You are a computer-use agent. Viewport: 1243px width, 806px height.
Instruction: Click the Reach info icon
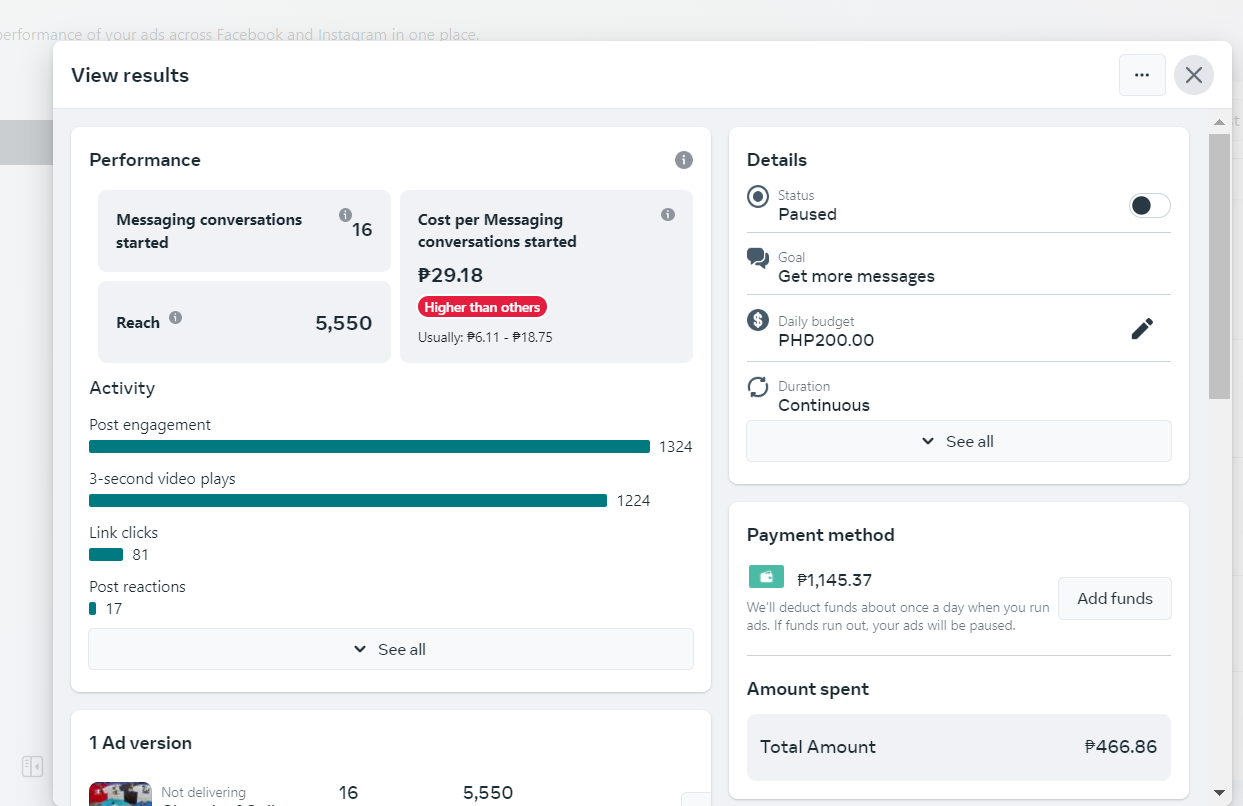(176, 318)
